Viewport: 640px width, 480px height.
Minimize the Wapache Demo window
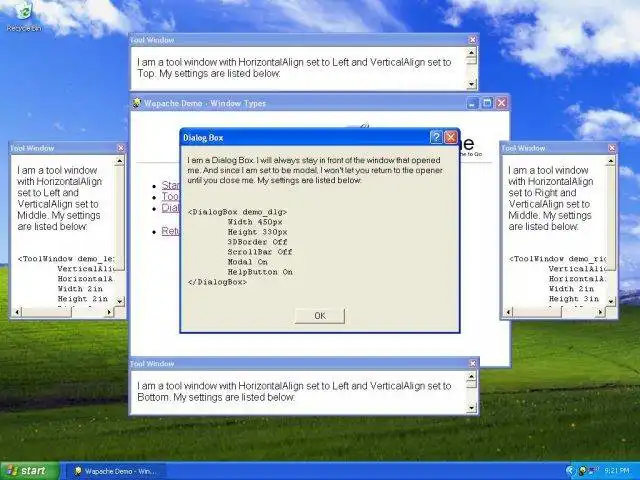coord(472,103)
